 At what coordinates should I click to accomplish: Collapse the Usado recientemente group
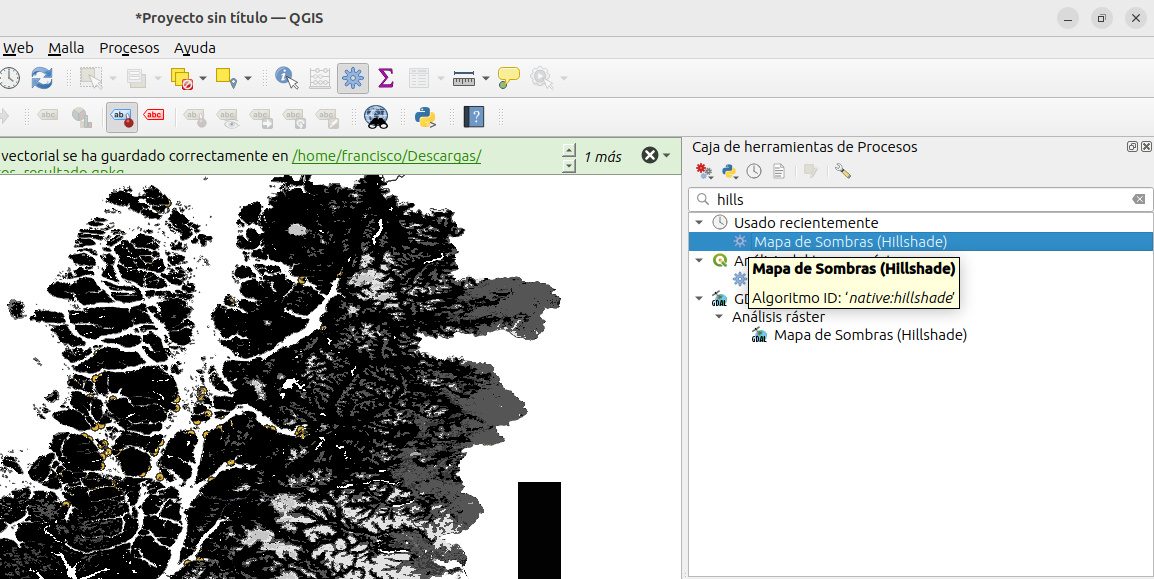point(699,222)
